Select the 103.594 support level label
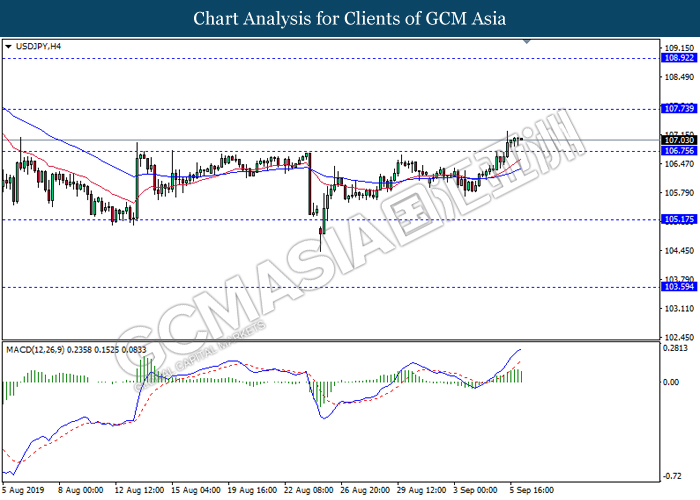700x500 pixels. click(679, 287)
